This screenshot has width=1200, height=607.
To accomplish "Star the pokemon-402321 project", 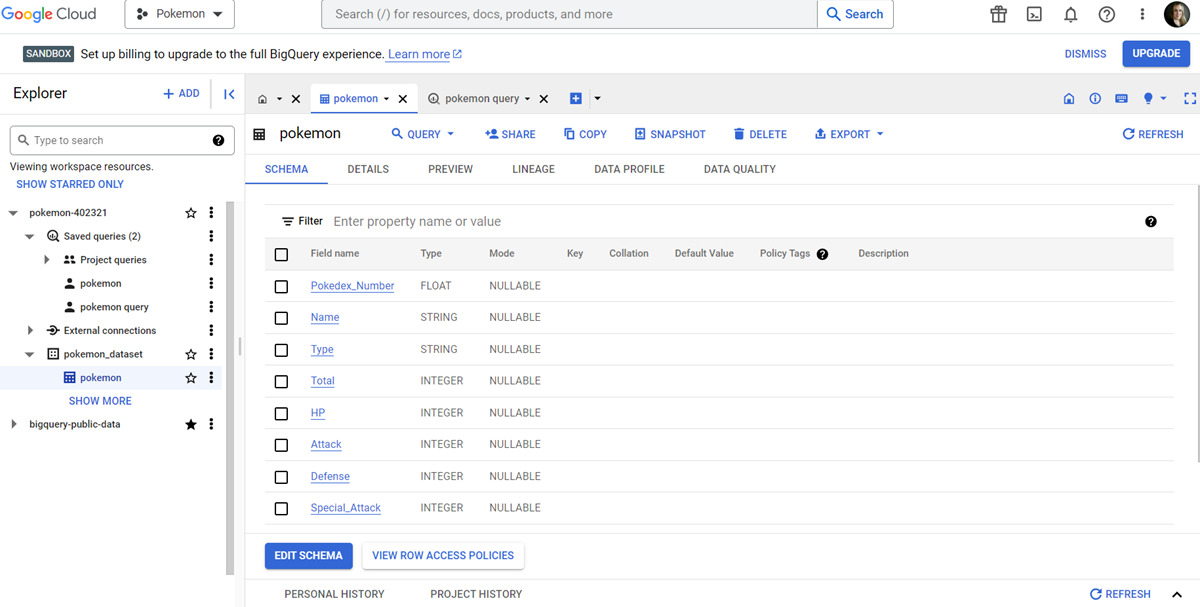I will pos(191,213).
